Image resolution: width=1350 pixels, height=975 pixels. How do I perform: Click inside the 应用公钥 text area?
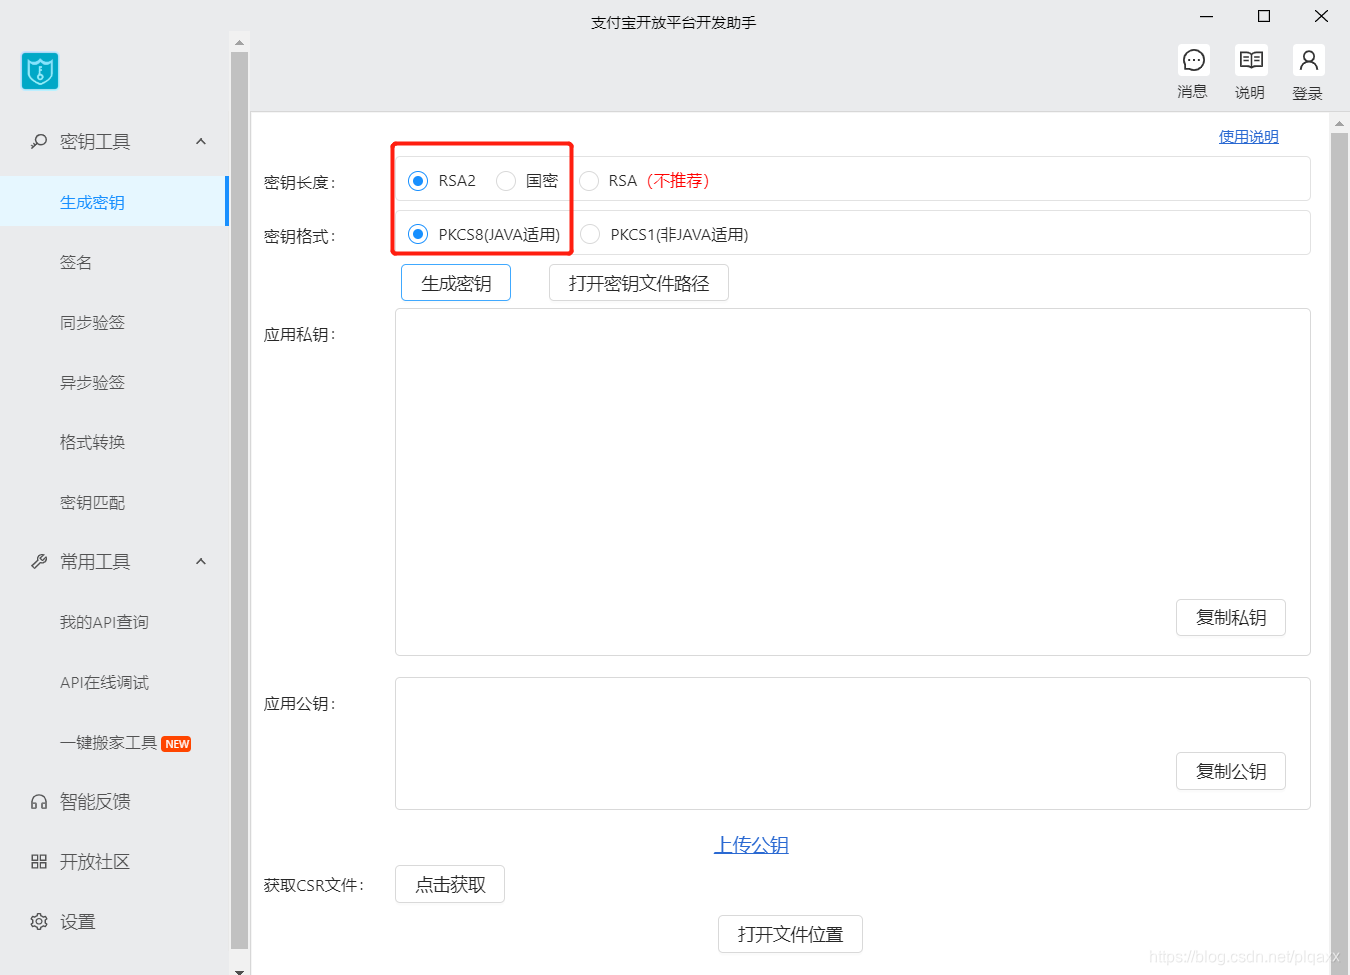tap(853, 743)
